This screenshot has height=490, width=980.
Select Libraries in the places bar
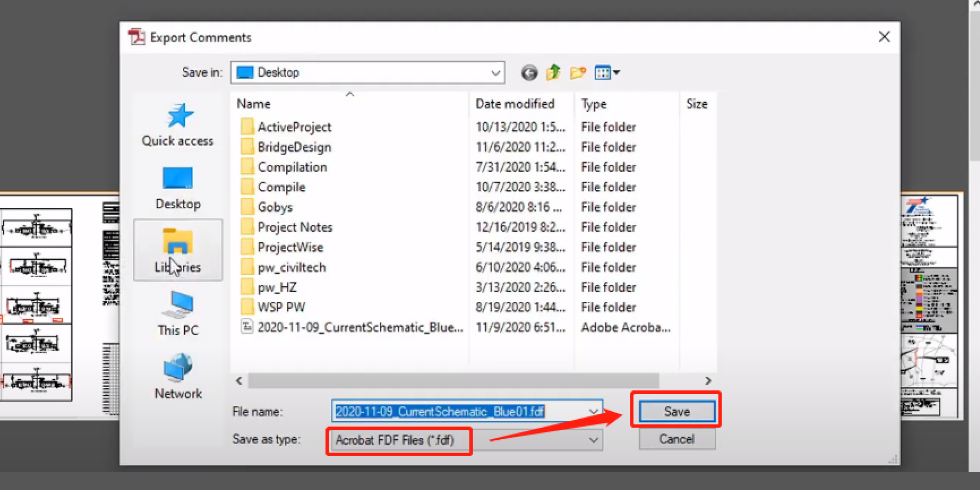coord(178,250)
